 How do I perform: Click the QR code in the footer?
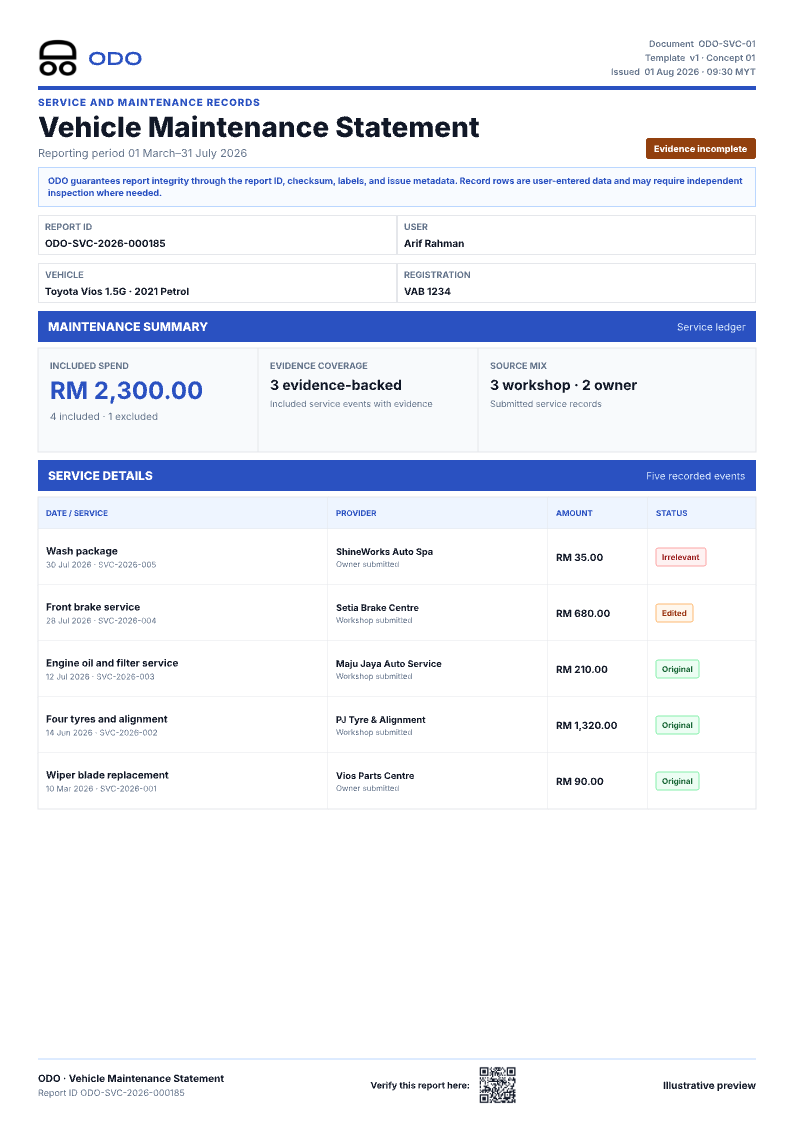(498, 1085)
